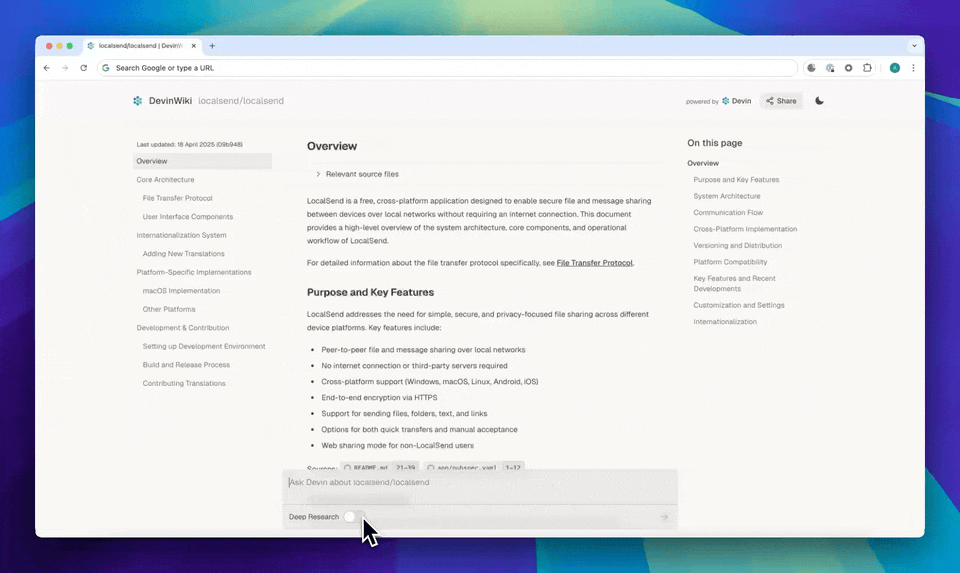
Task: Open Internationalization System in sidebar
Action: 181,235
